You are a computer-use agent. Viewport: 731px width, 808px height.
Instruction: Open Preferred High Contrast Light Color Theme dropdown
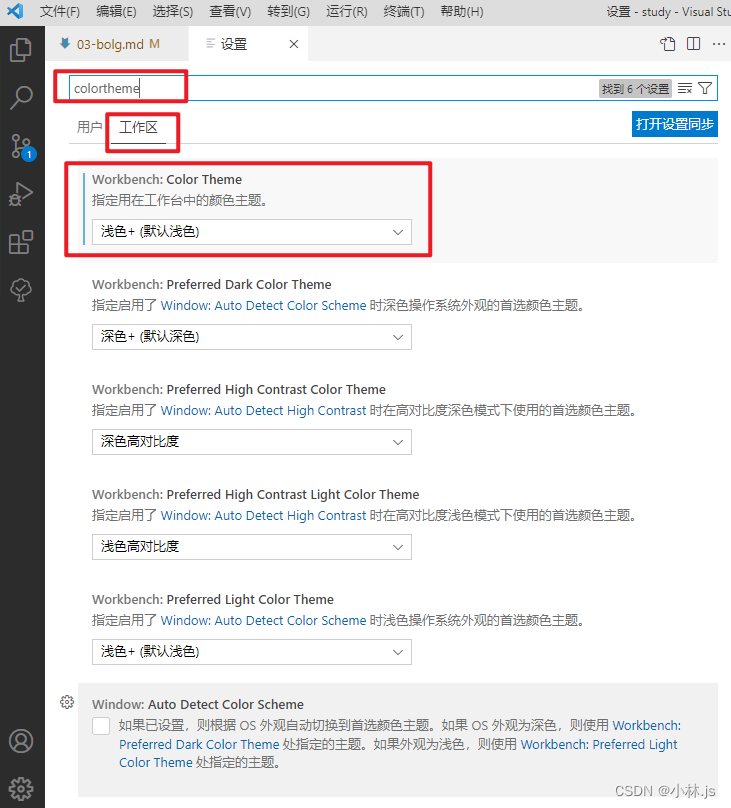(252, 547)
